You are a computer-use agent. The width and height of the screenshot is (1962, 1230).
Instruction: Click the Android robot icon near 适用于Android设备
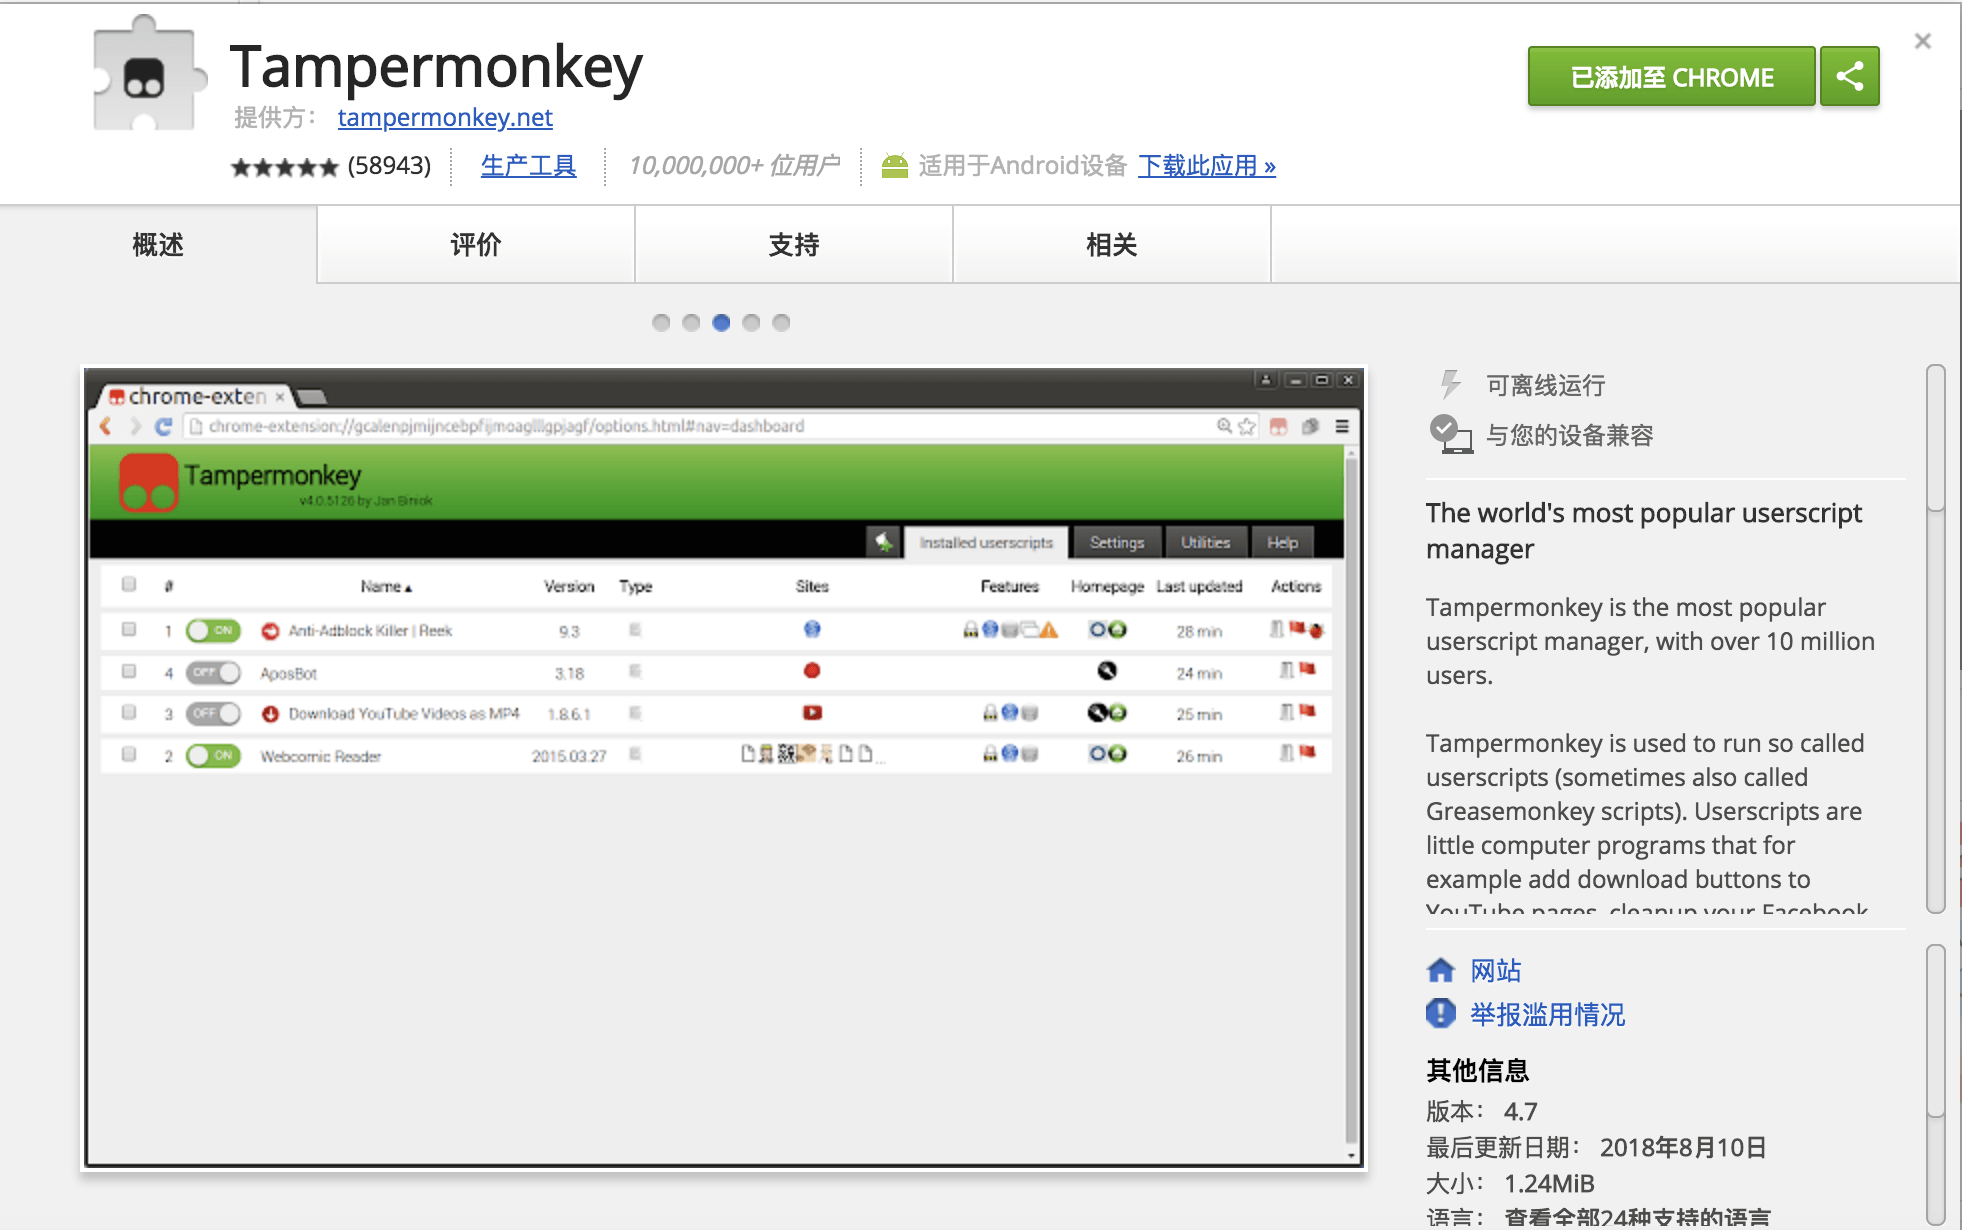897,165
